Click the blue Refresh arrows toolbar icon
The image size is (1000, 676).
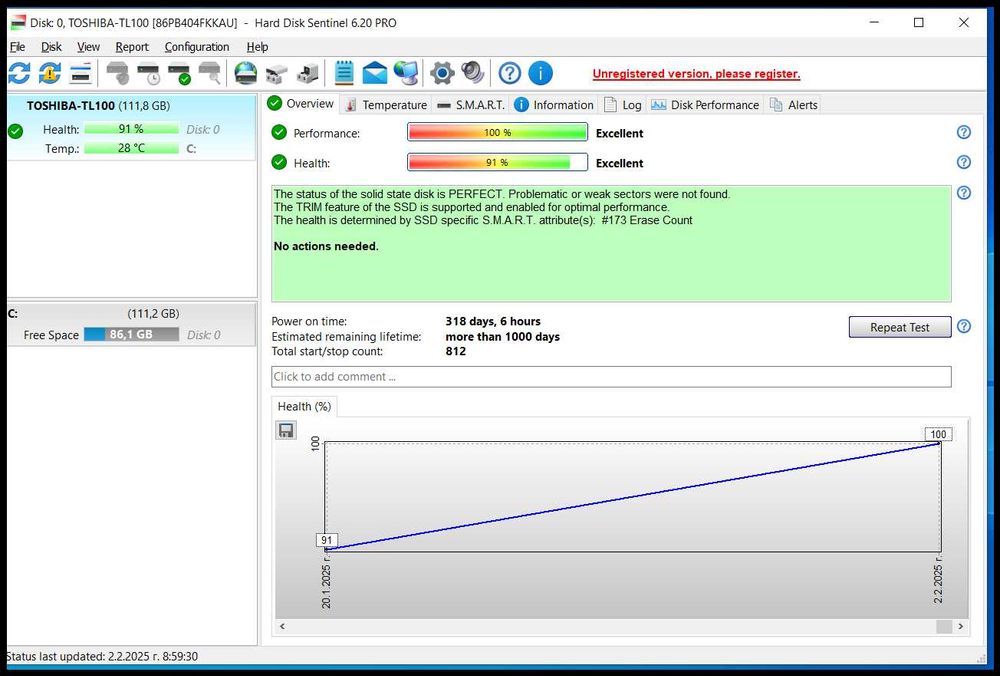[19, 73]
